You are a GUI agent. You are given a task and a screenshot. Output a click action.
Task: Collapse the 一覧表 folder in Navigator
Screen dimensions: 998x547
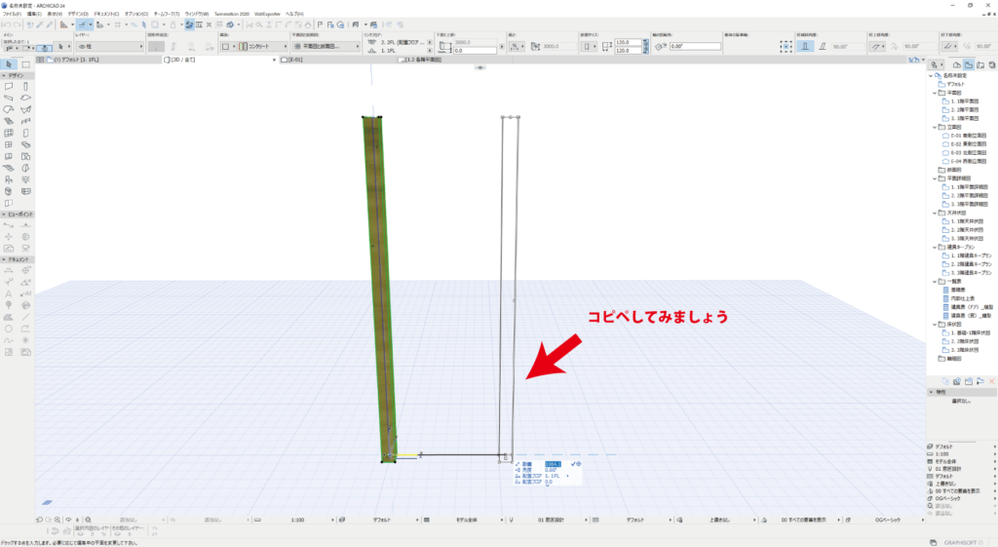pos(935,281)
